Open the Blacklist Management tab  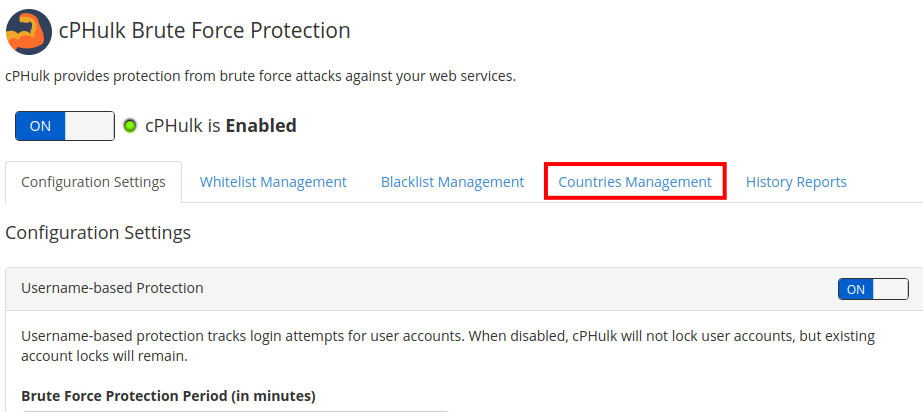tap(452, 182)
